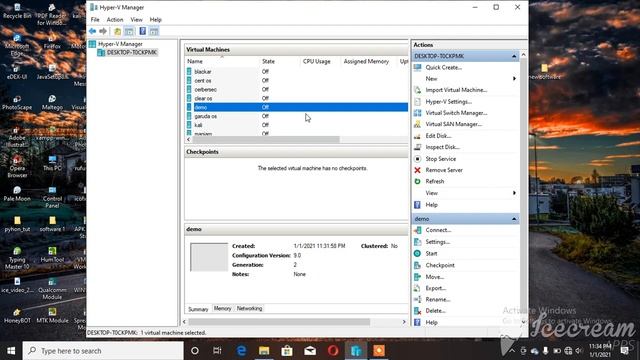Open Hyper-V Settings action

click(448, 102)
